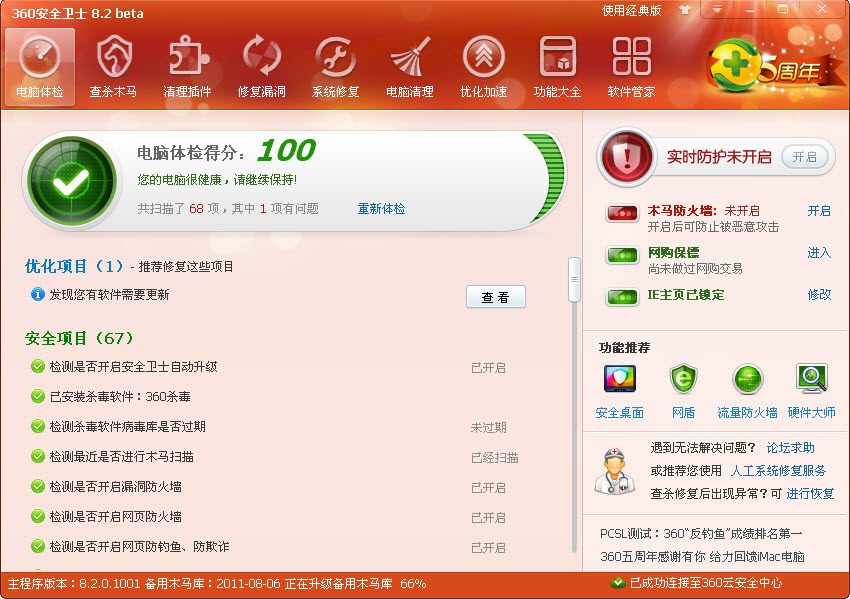Open news '360五周年感谢有你 给力回馈iMac电脑'
Viewport: 850px width, 599px height.
[703, 557]
